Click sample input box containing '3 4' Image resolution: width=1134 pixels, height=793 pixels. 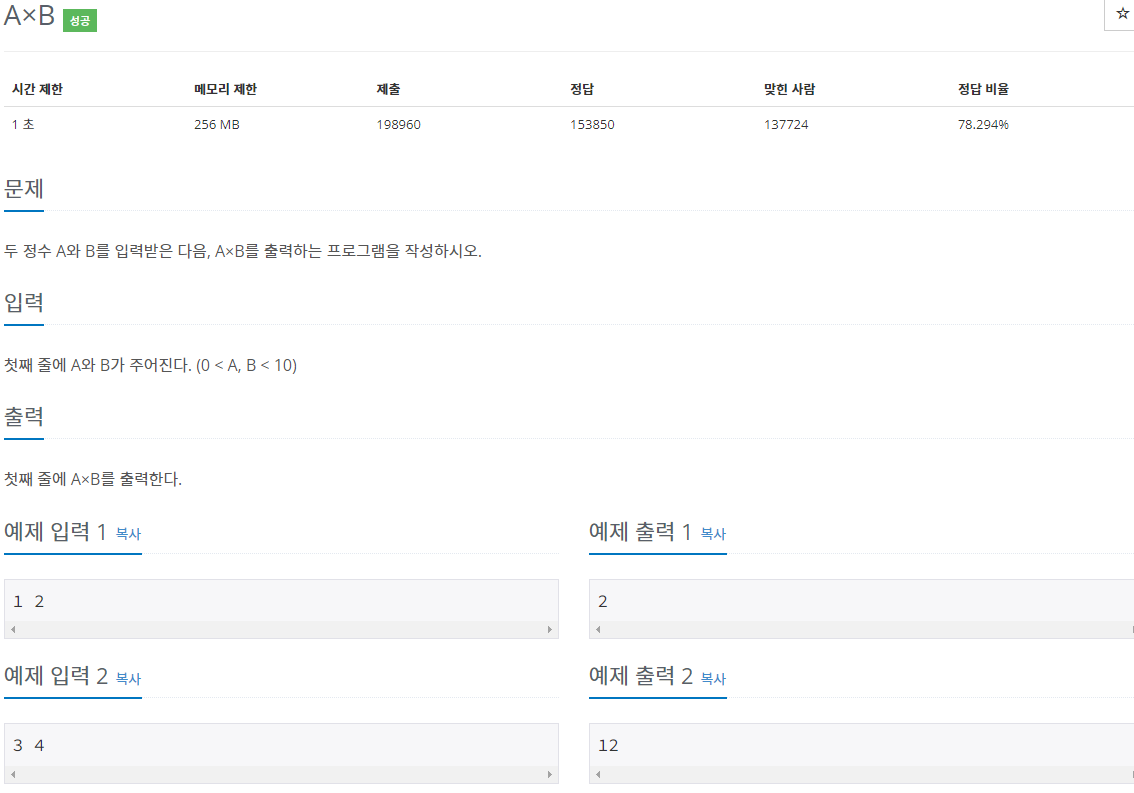(x=281, y=753)
